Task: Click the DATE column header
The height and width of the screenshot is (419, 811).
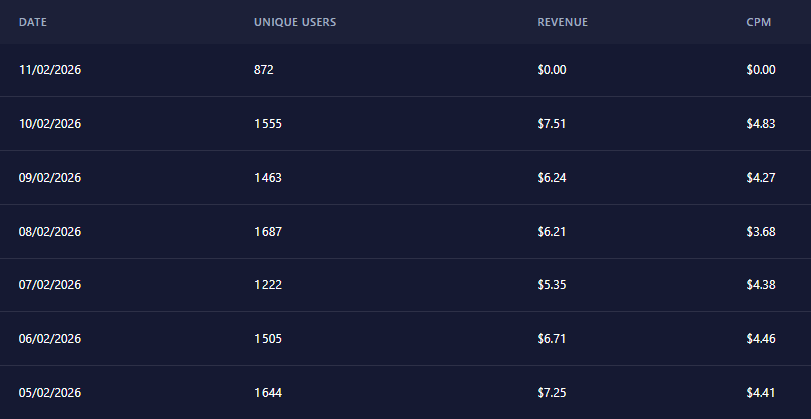Action: [33, 22]
